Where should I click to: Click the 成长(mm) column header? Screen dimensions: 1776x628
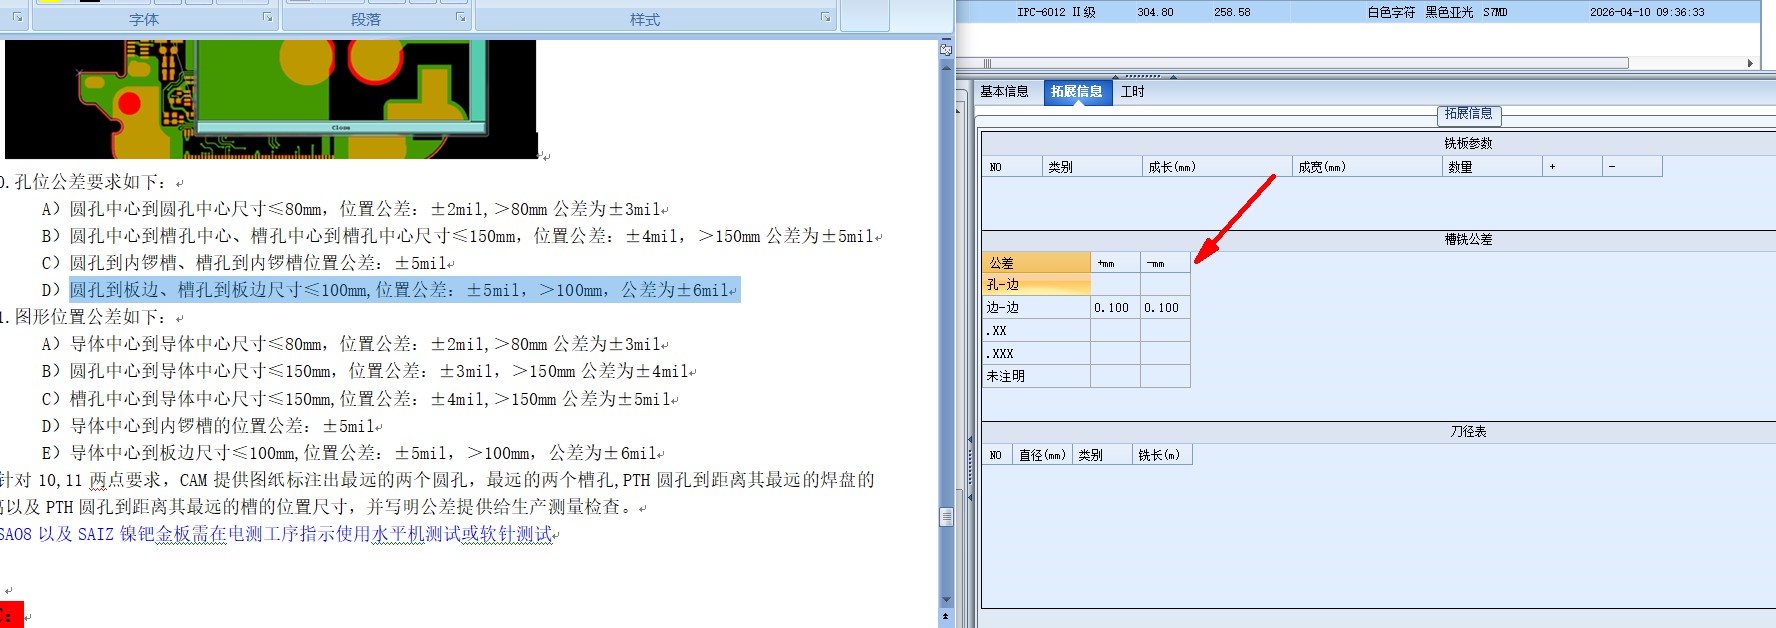tap(1217, 167)
